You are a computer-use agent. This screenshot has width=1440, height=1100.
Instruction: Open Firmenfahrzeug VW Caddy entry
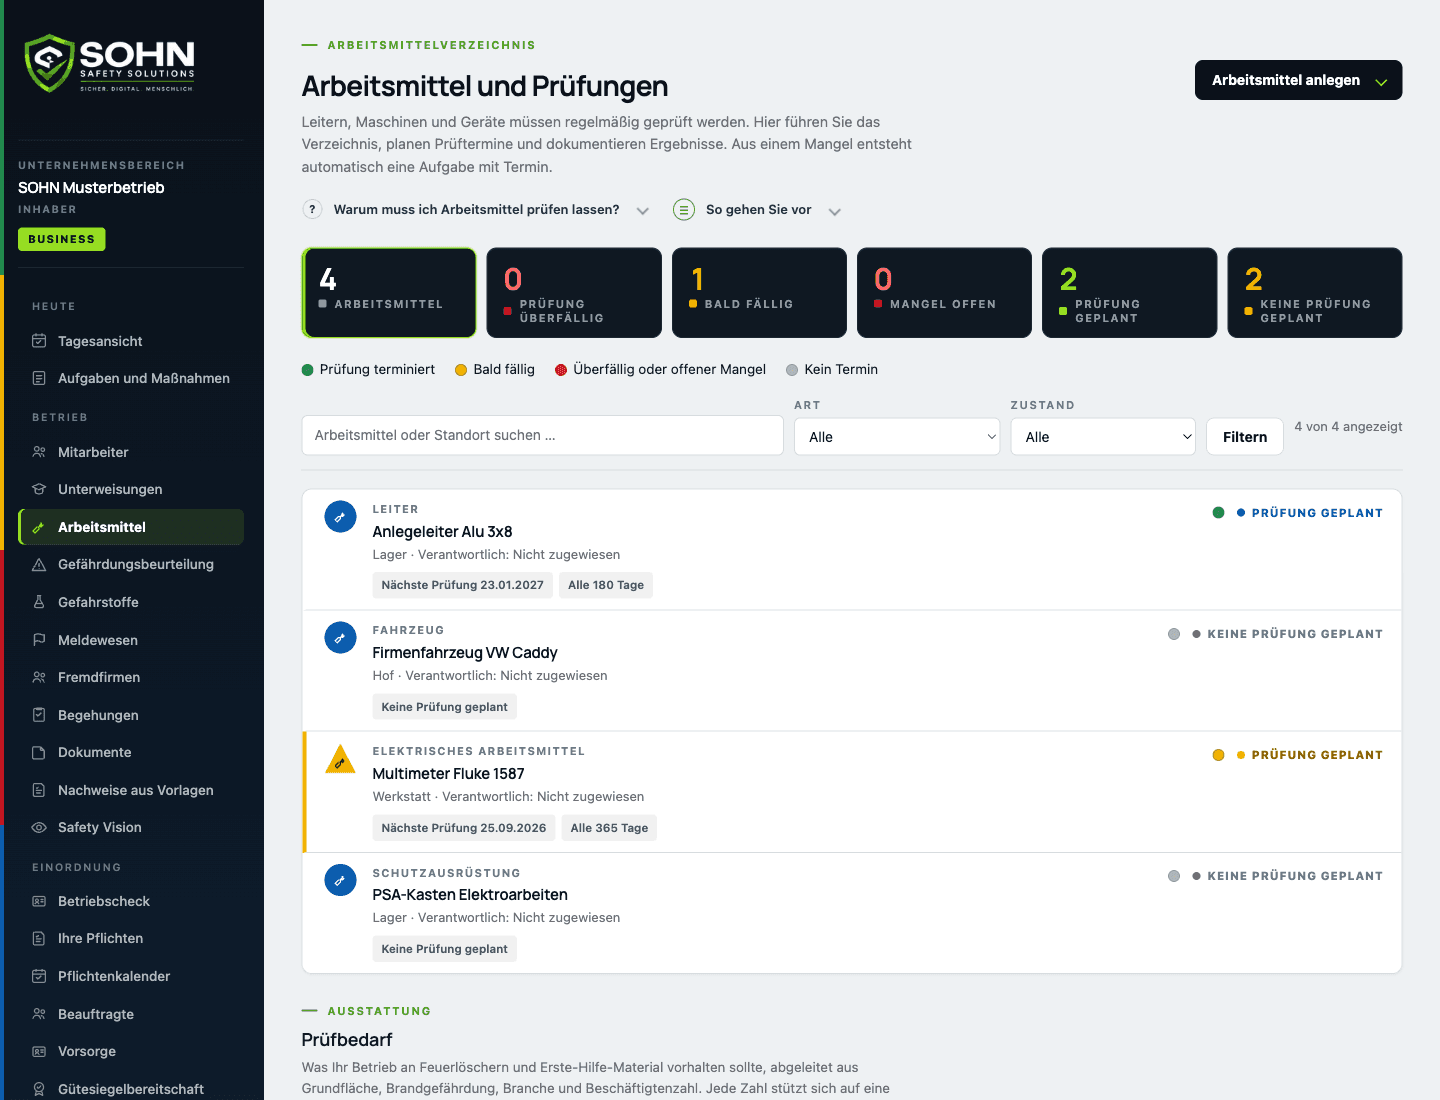point(852,671)
